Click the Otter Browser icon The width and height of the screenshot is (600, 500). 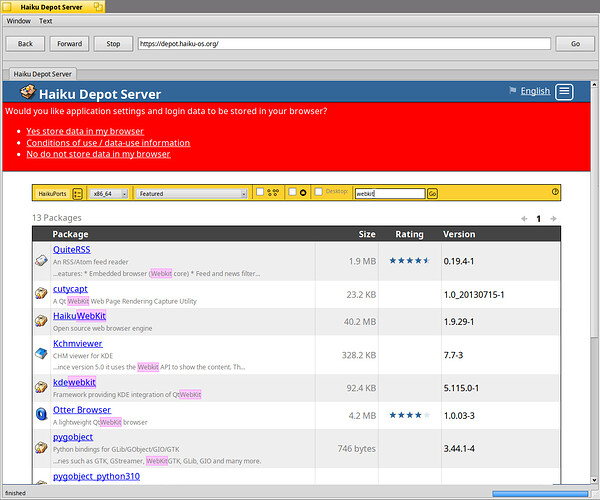[x=41, y=414]
